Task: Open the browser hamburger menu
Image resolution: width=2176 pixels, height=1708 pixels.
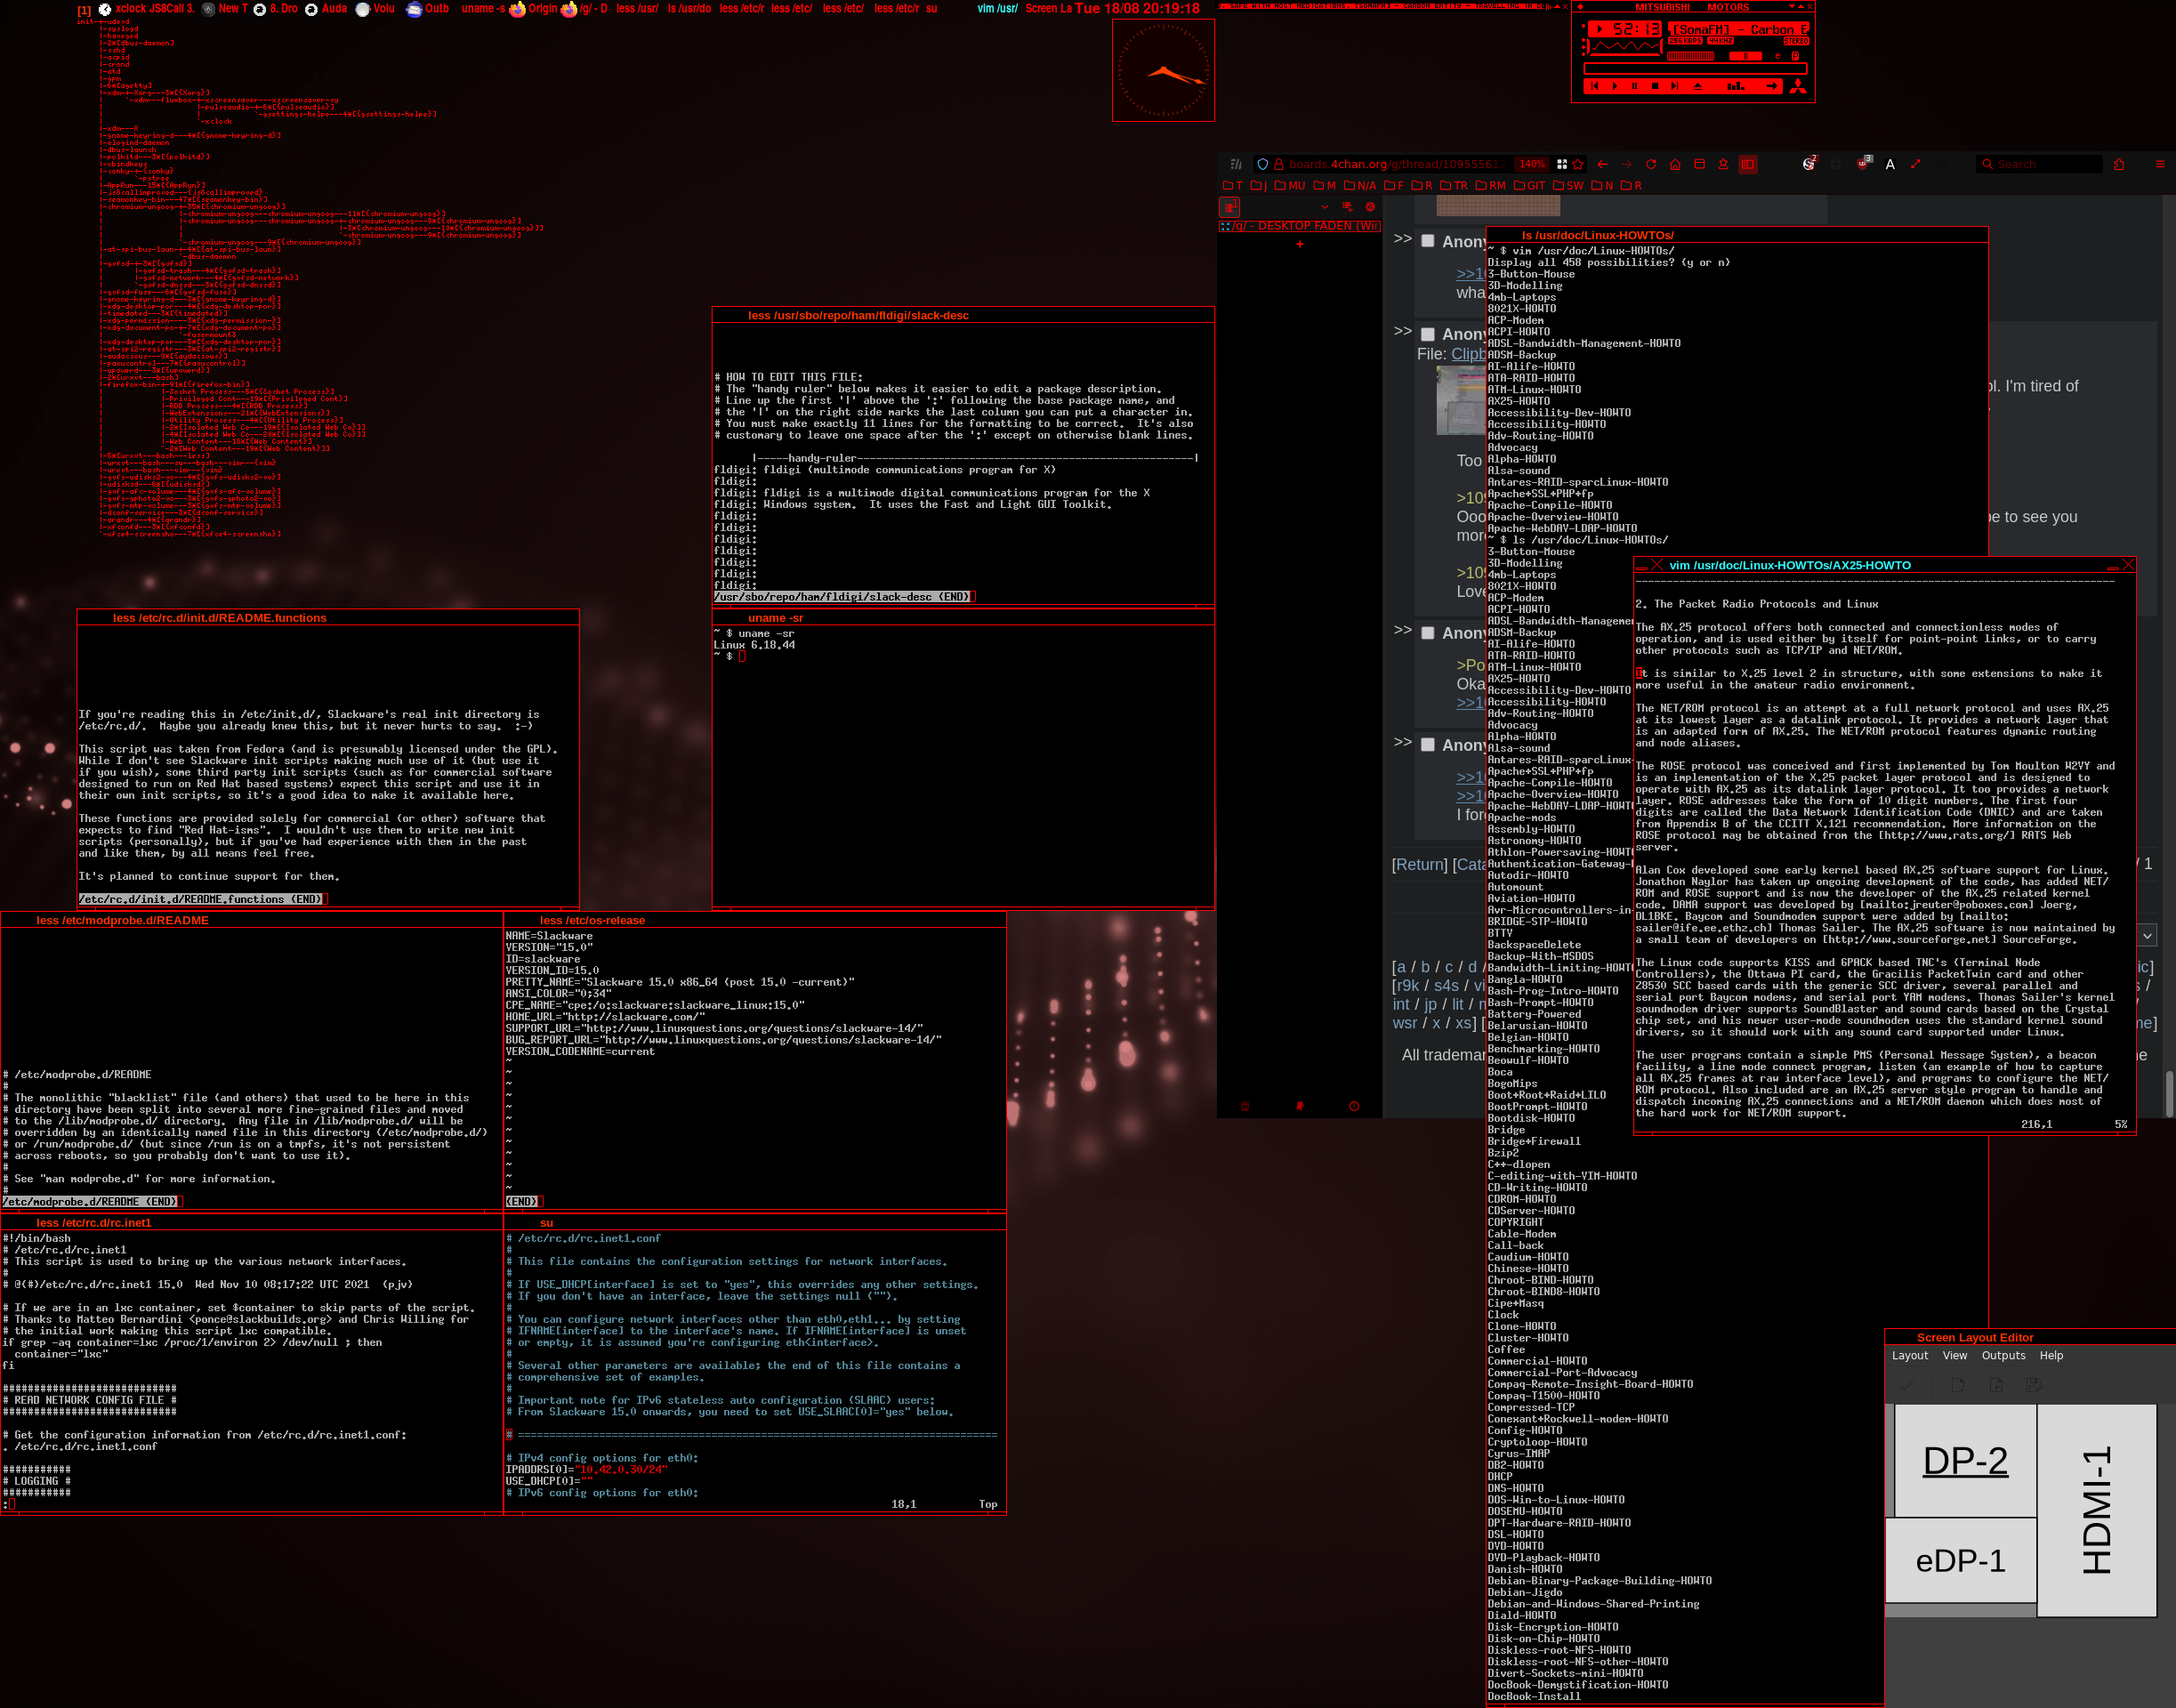Action: [2160, 164]
